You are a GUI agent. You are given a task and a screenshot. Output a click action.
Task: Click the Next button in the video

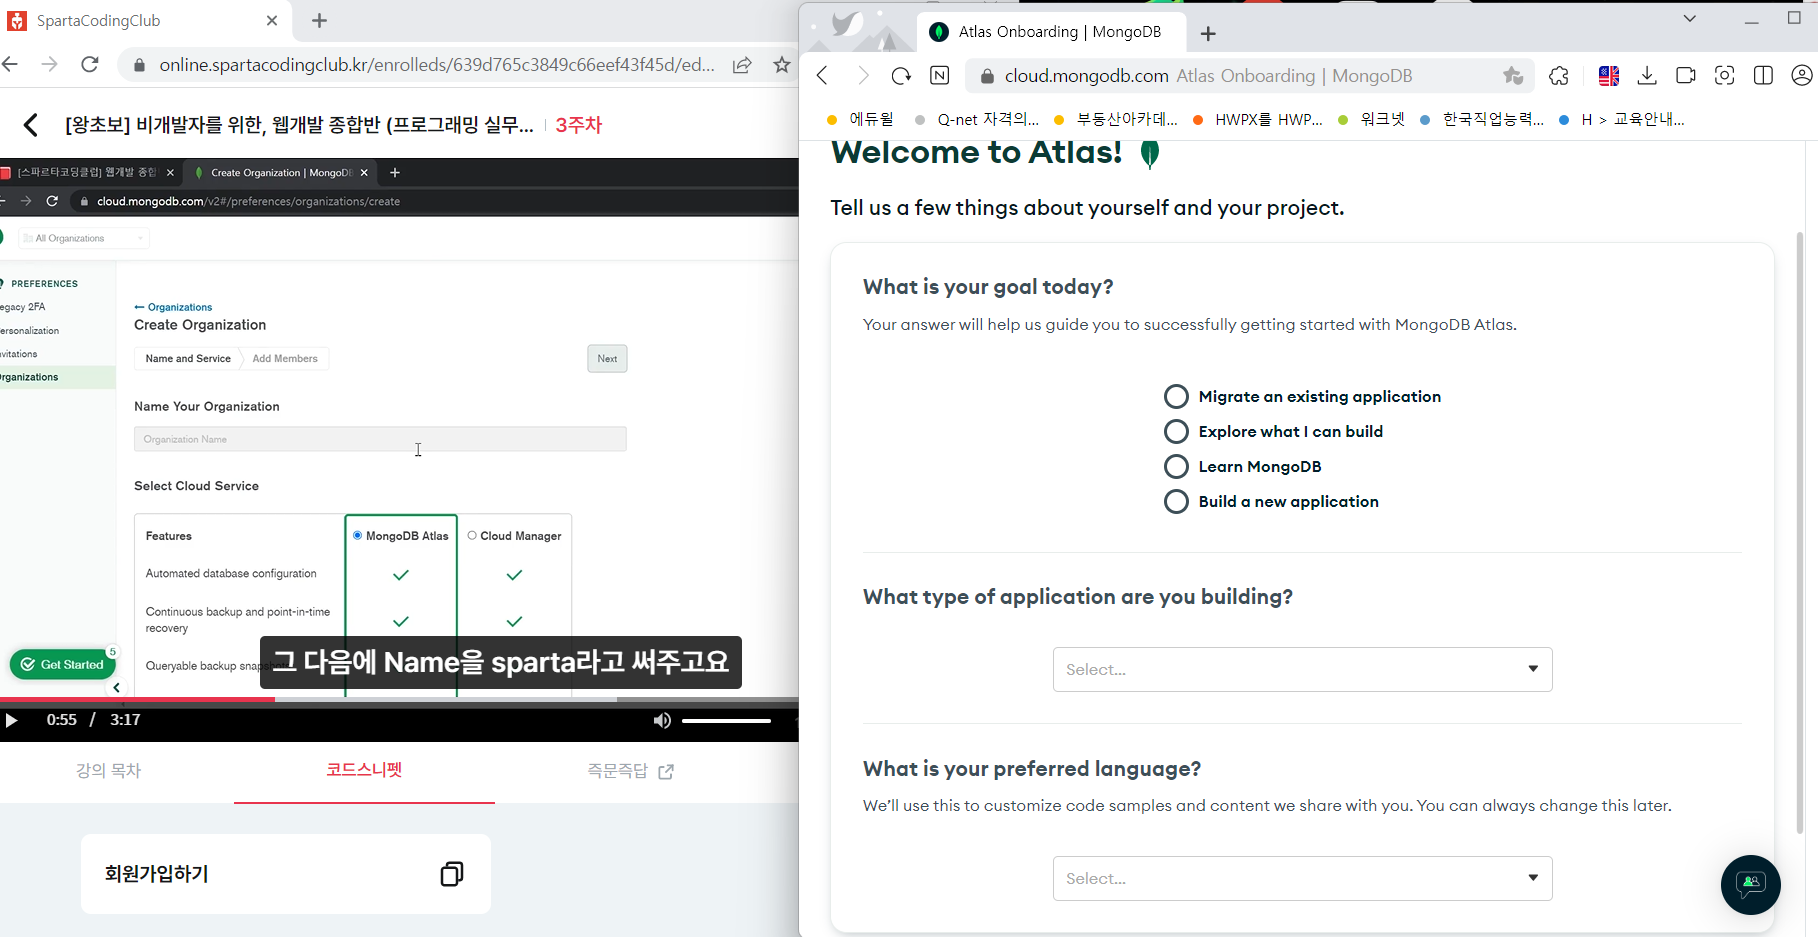[607, 359]
